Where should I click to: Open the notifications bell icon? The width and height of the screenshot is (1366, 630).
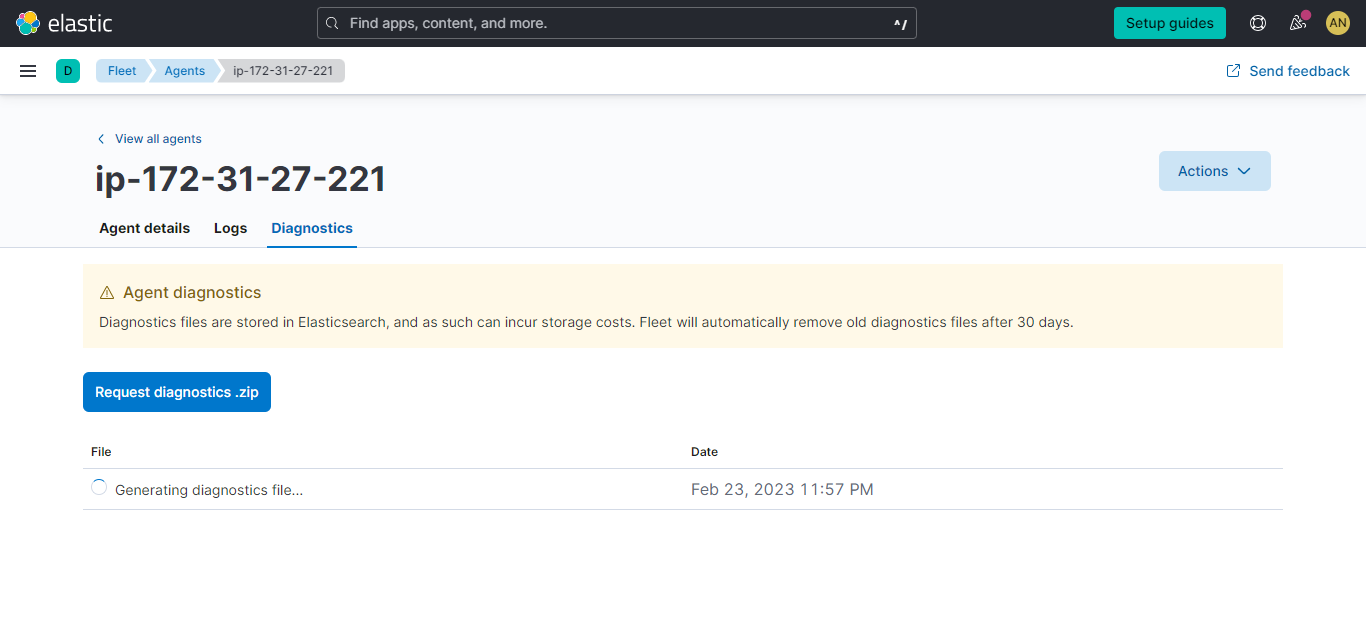[1297, 22]
